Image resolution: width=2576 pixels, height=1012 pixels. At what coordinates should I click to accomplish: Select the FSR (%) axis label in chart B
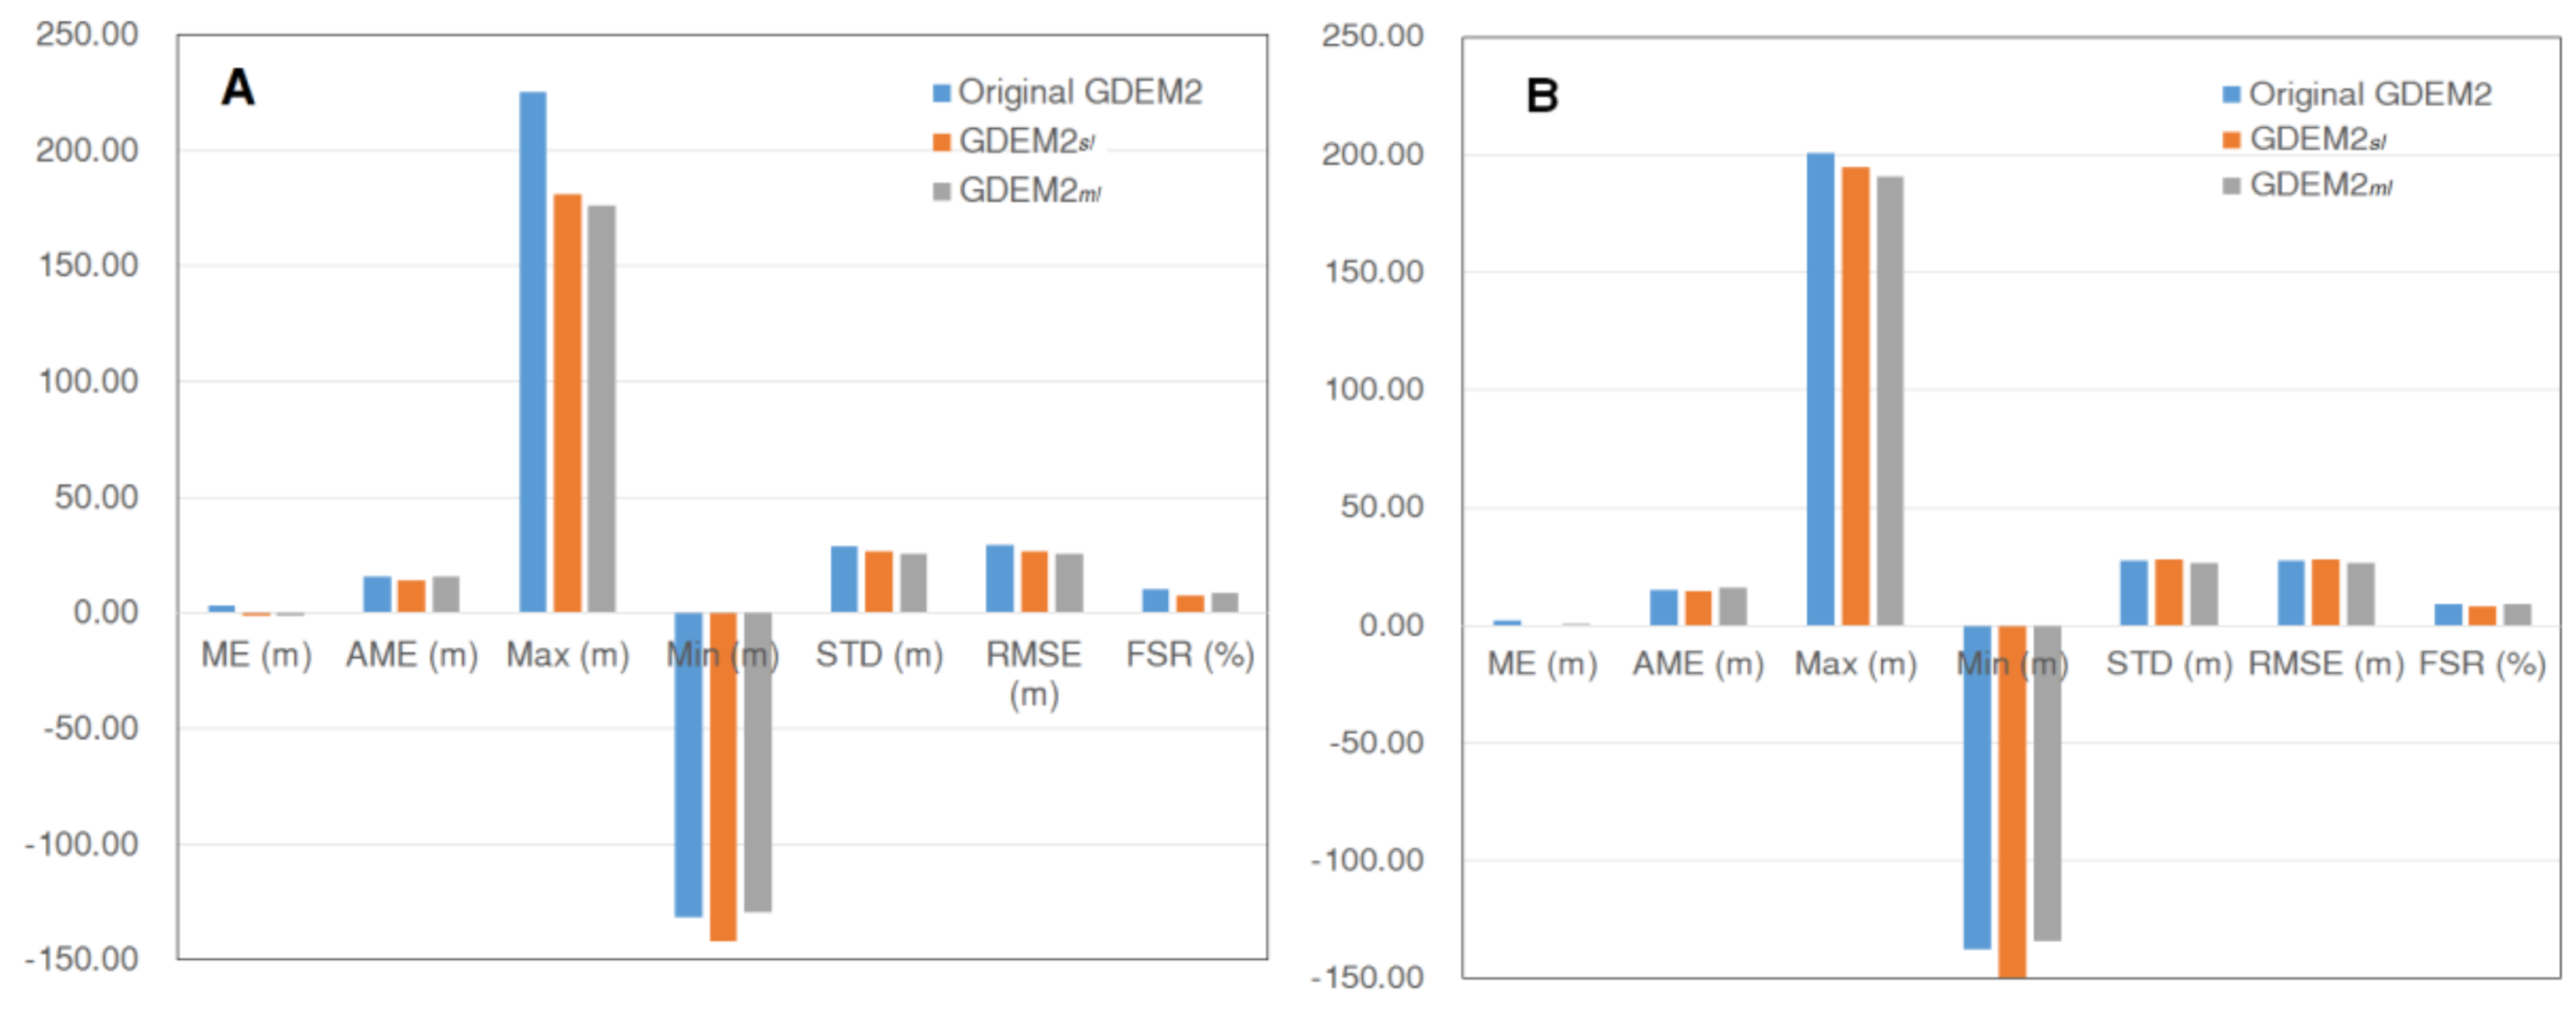tap(2482, 664)
